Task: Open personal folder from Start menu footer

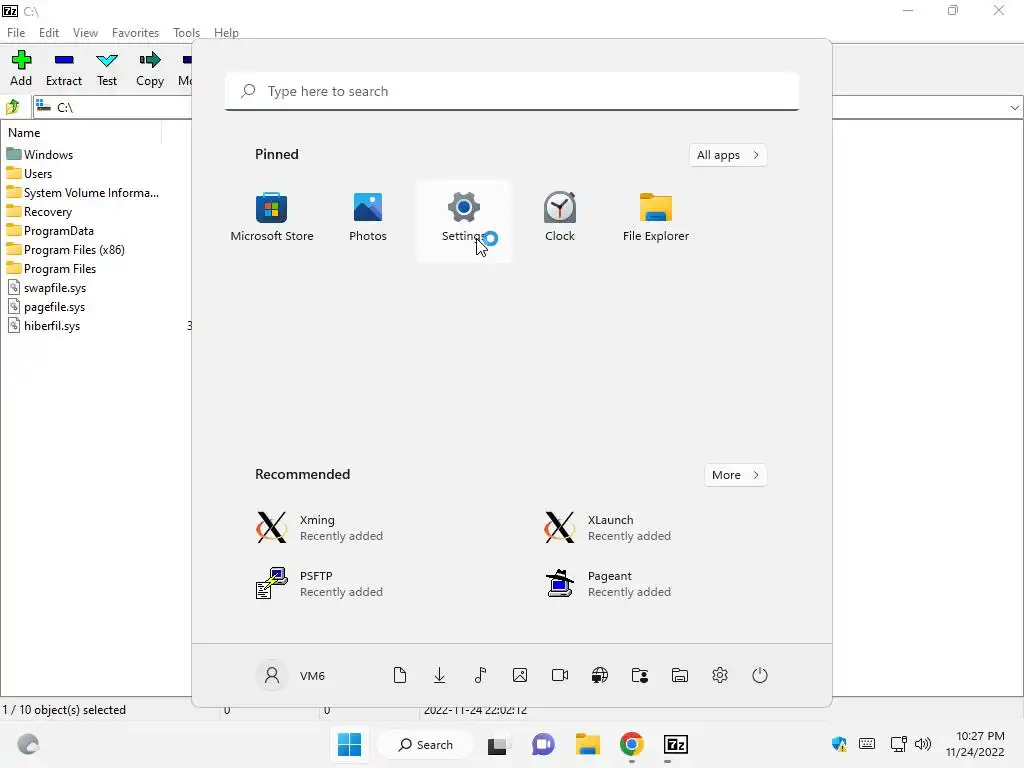Action: coord(640,675)
